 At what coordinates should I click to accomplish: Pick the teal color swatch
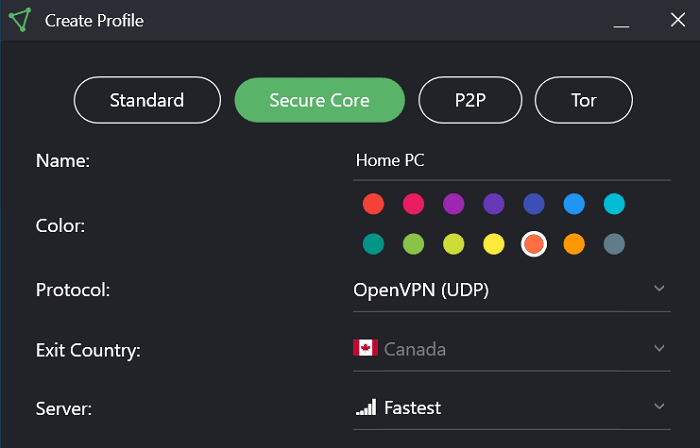click(373, 244)
